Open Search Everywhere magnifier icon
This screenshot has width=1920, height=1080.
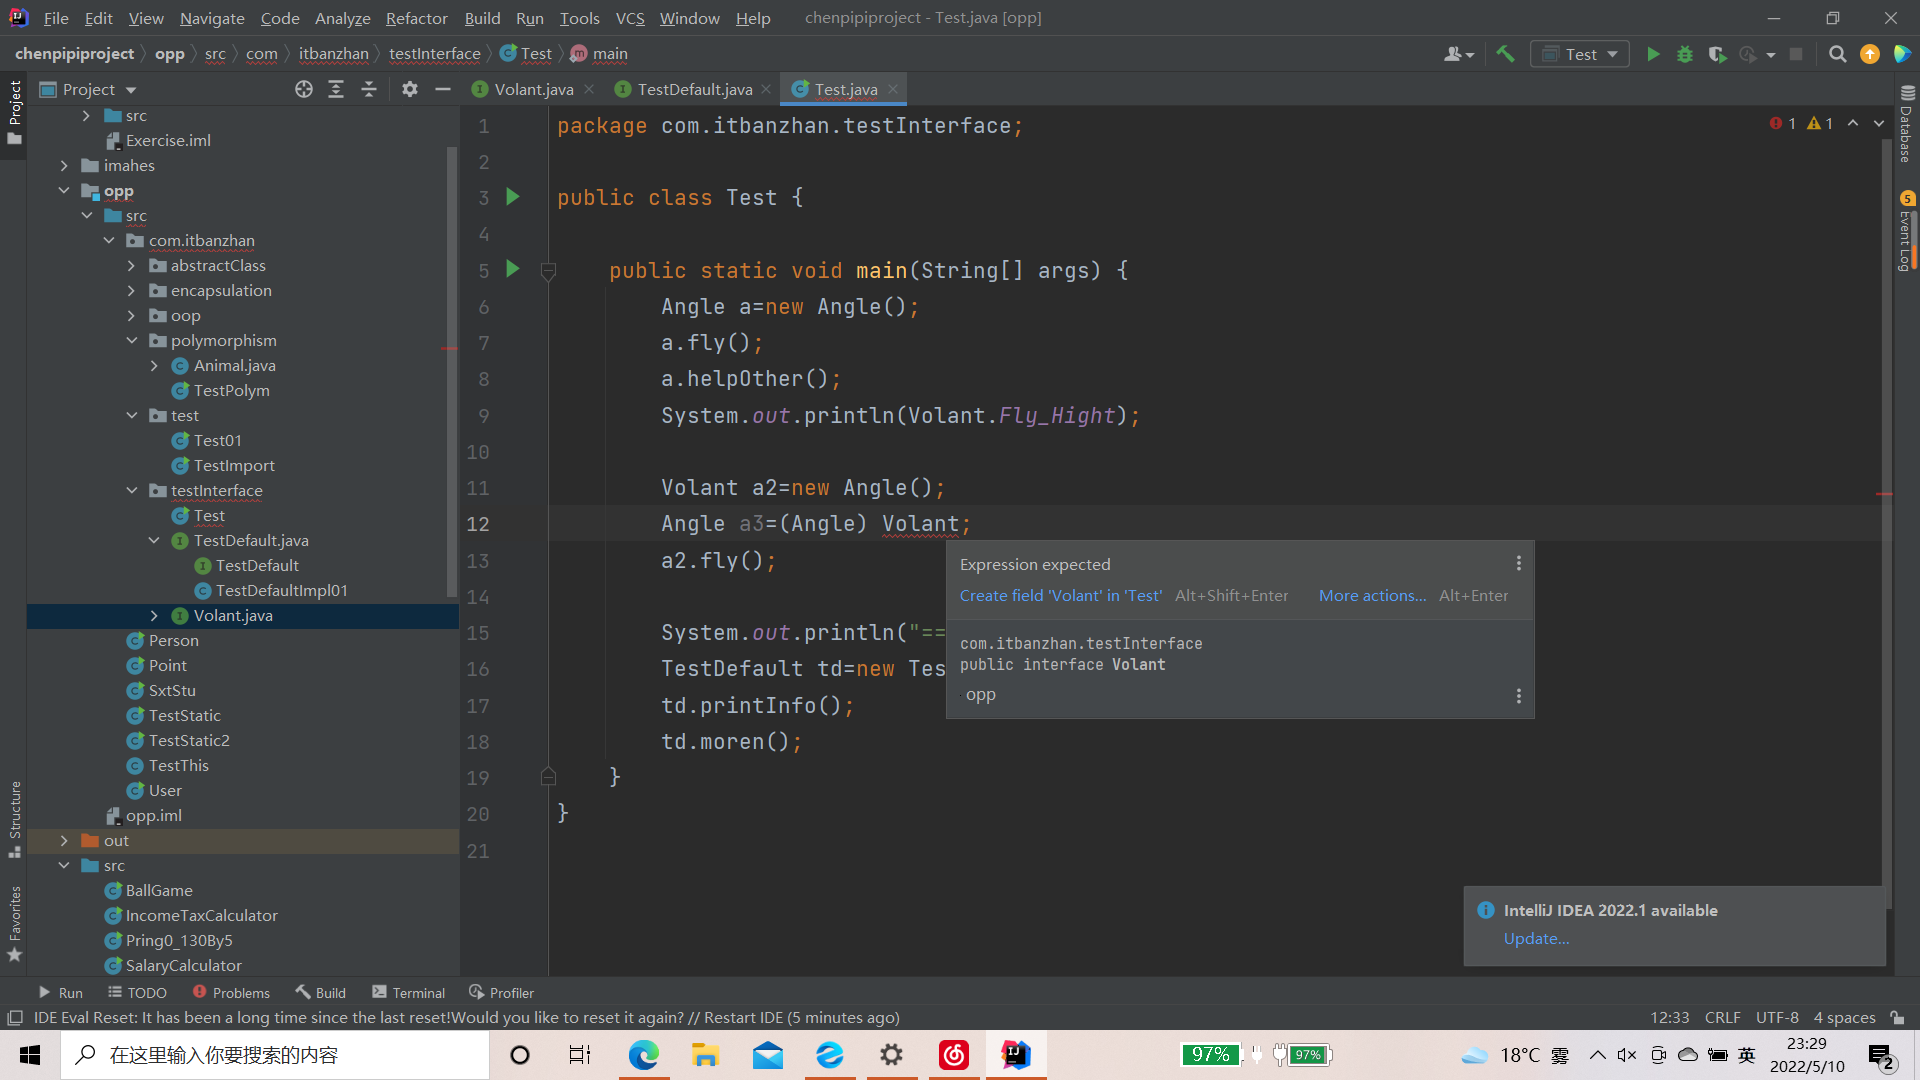1837,54
